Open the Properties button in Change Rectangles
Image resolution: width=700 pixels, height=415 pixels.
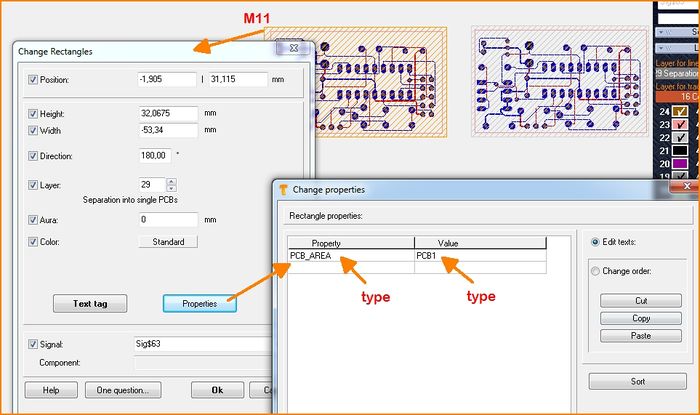(200, 303)
